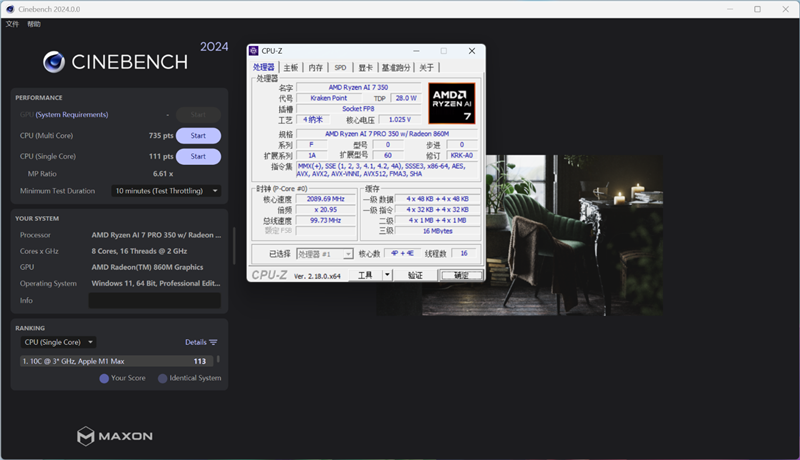Viewport: 800px width, 460px height.
Task: Start the CPU Single Core test
Action: (x=198, y=157)
